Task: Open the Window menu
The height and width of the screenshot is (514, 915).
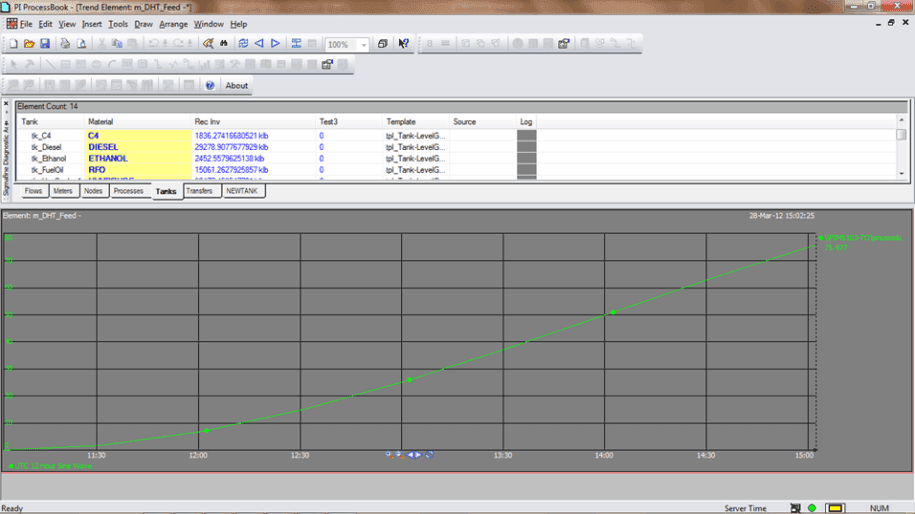Action: coord(208,24)
